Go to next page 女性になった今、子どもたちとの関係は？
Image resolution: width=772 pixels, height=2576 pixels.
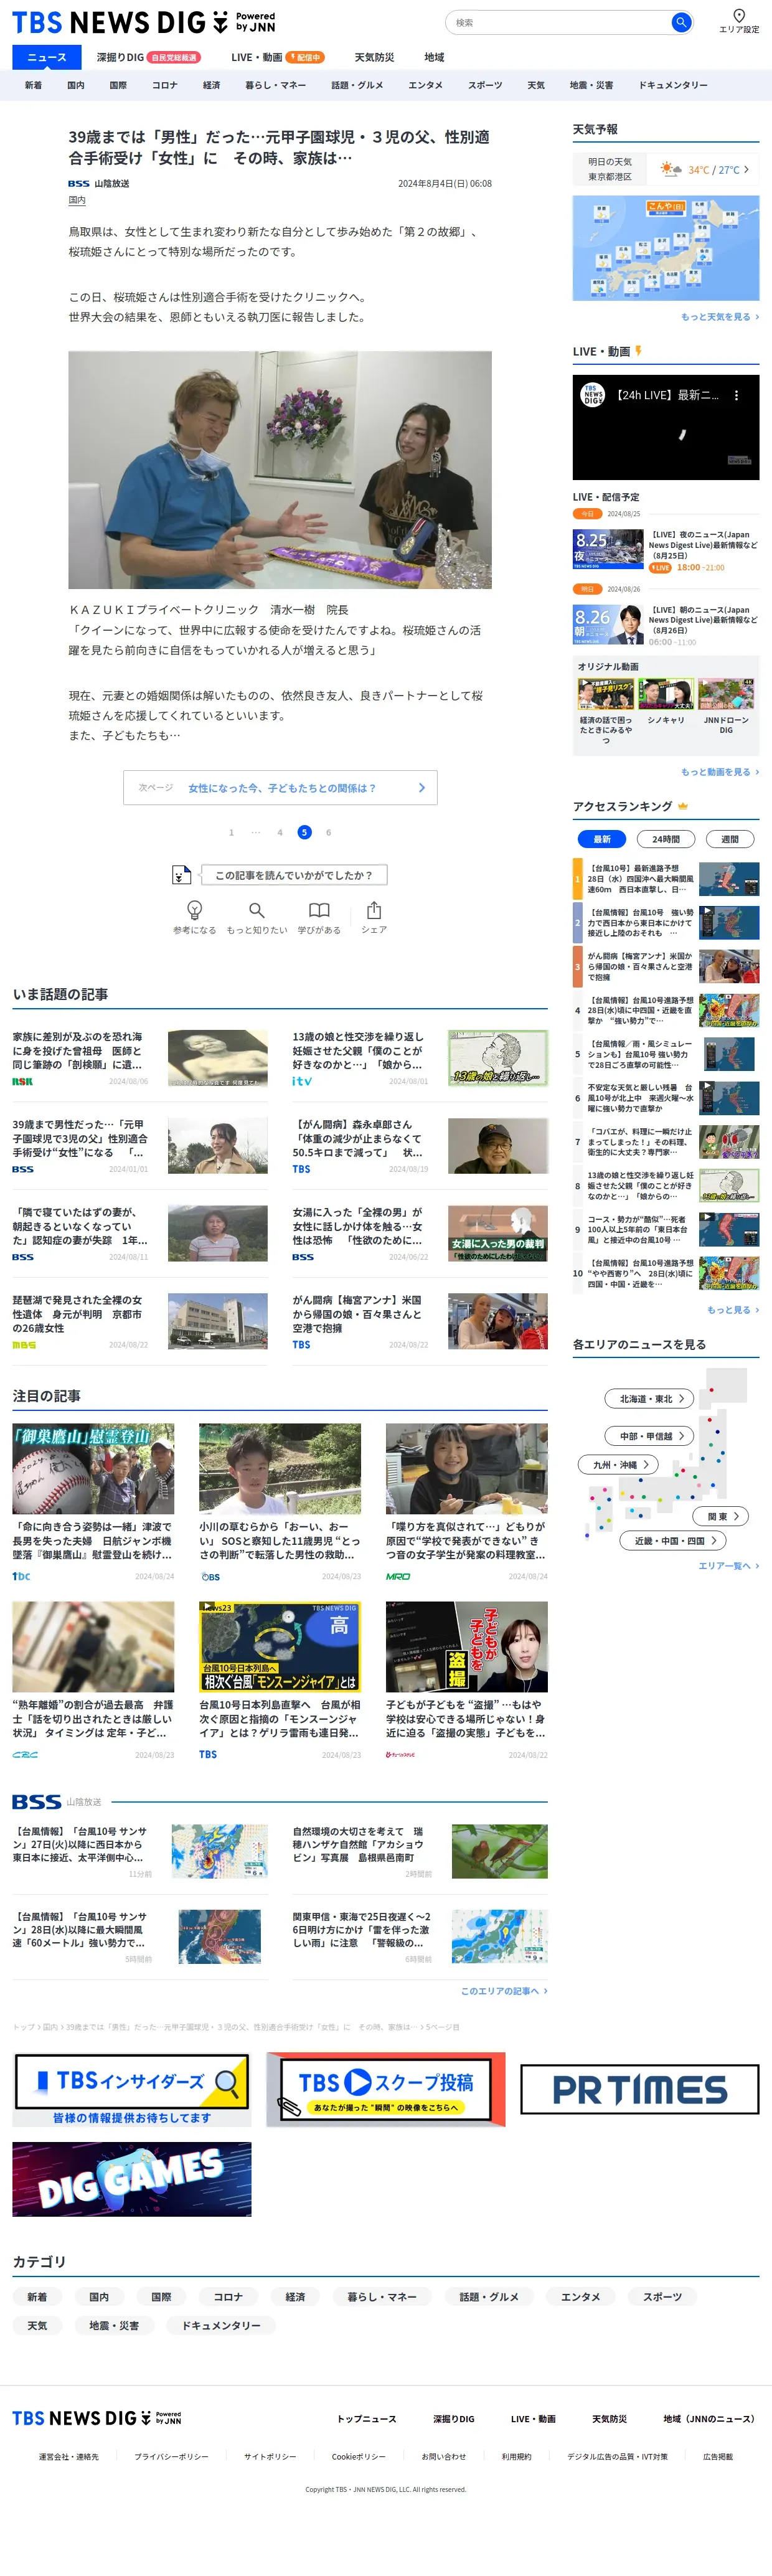(280, 788)
